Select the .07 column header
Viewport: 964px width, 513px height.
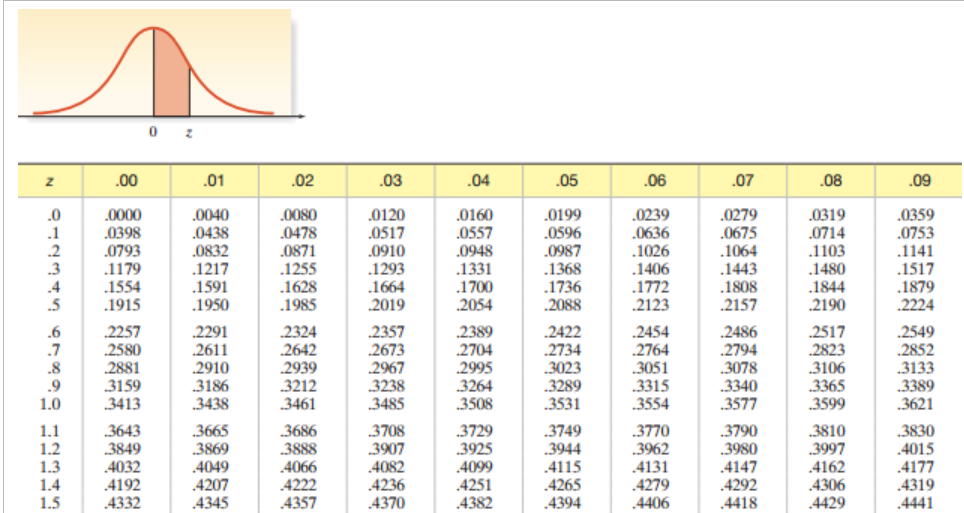743,181
